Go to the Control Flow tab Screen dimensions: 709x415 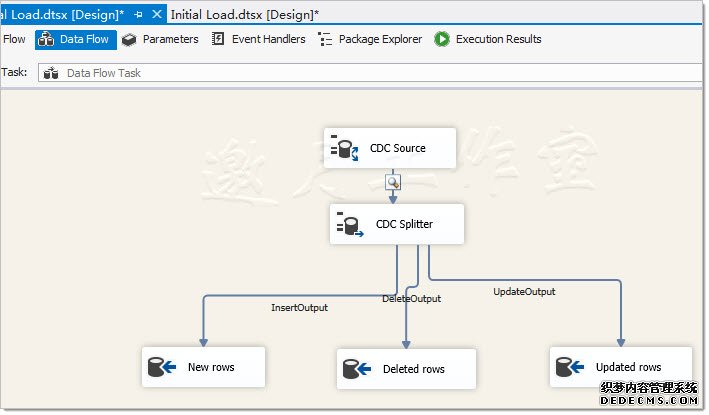pos(14,39)
